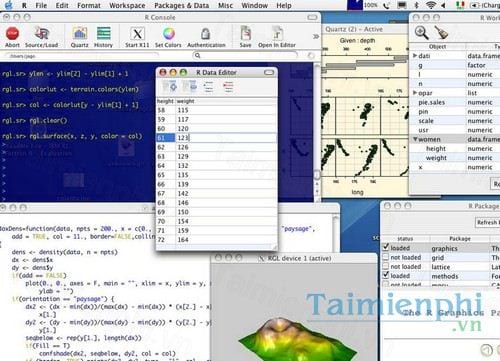Expand the opar list in Workspace
The height and width of the screenshot is (361, 500).
415,93
